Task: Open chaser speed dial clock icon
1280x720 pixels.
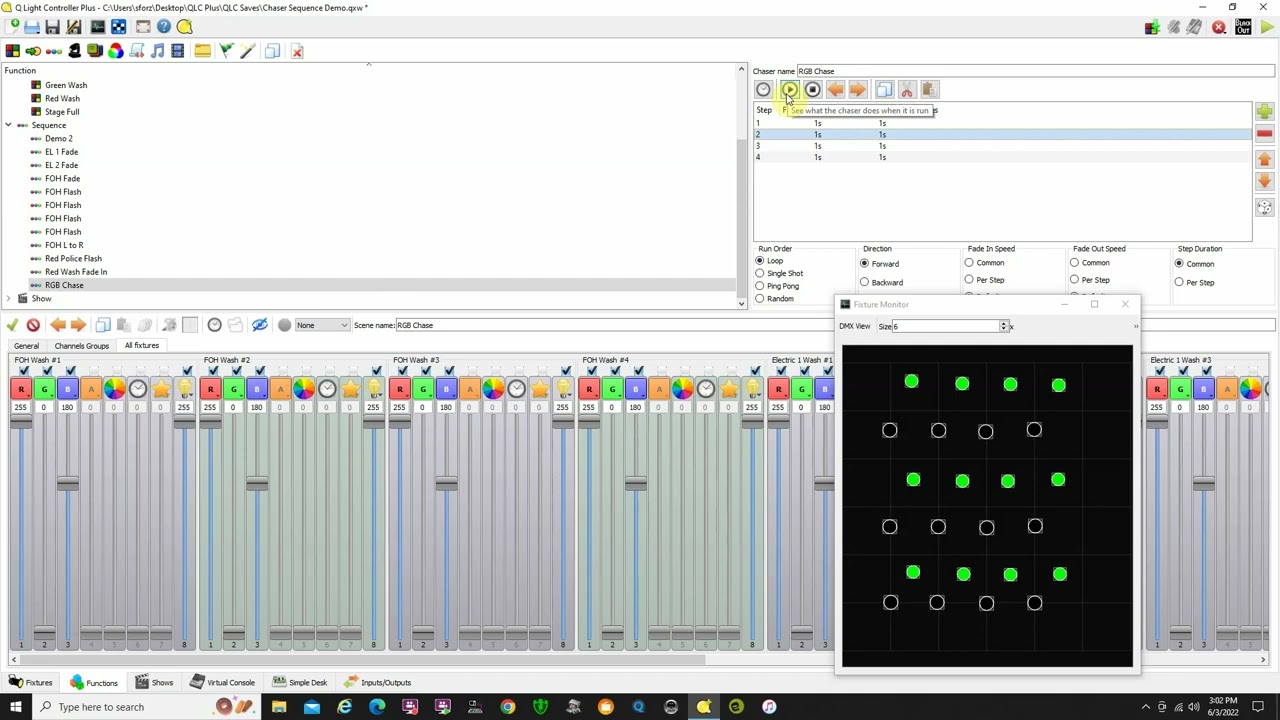Action: [764, 90]
